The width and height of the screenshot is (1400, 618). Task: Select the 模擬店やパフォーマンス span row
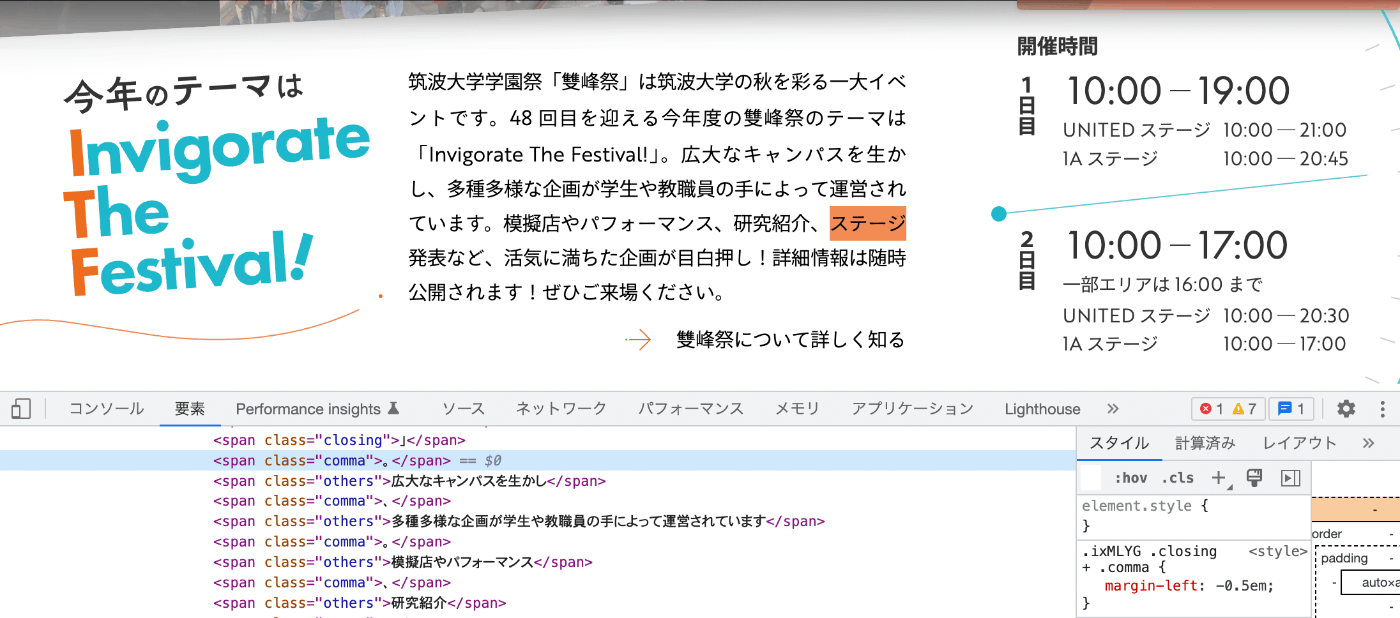[x=537, y=563]
